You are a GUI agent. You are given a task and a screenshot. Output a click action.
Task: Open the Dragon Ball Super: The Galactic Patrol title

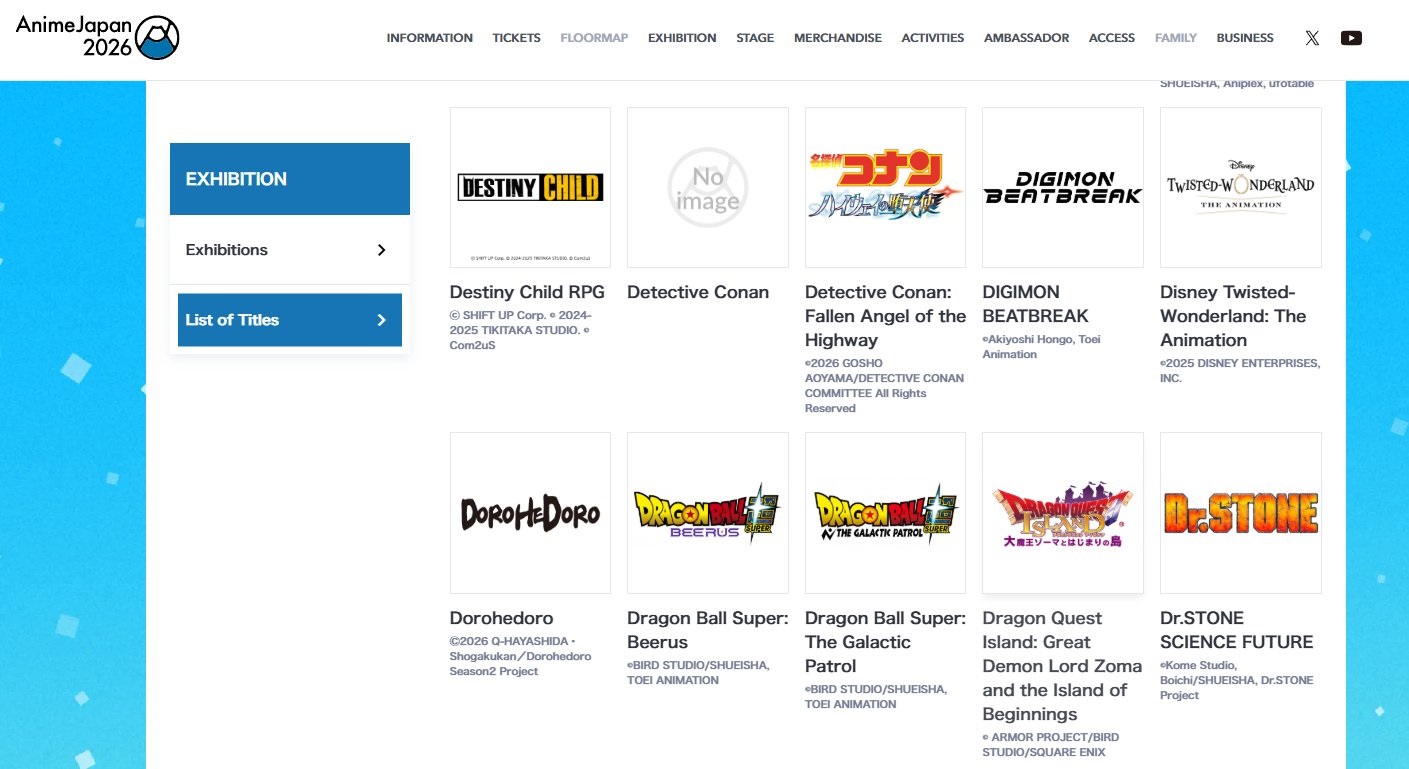coord(884,642)
